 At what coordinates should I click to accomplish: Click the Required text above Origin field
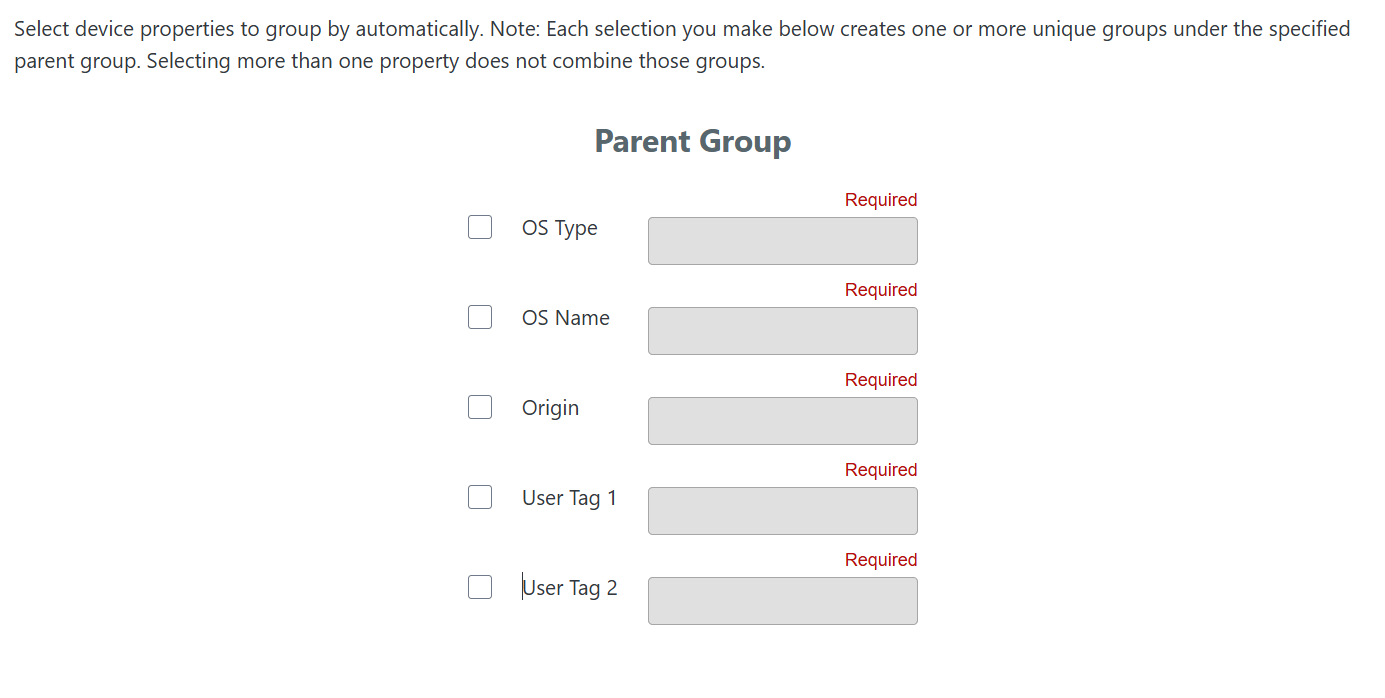tap(880, 380)
